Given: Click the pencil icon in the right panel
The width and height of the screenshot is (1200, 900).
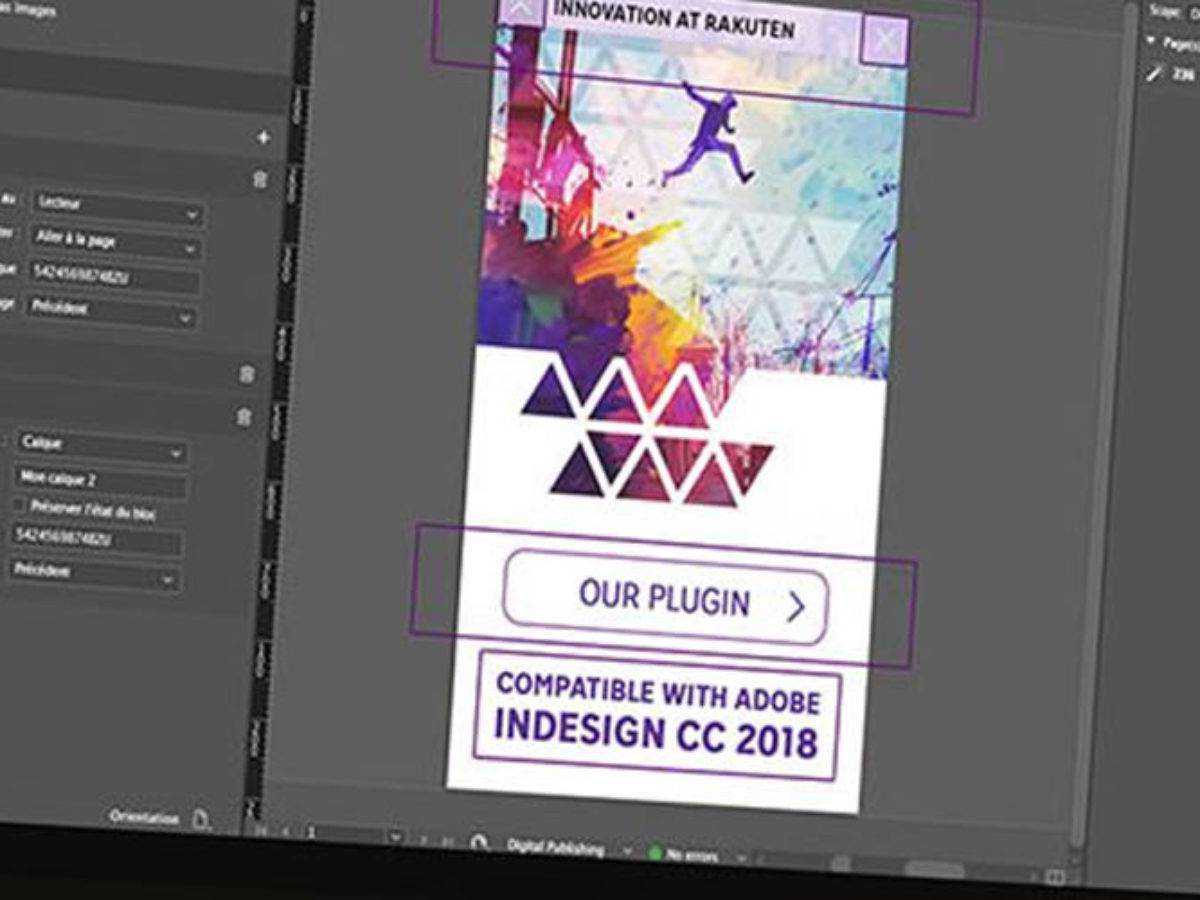Looking at the screenshot, I should (1154, 74).
